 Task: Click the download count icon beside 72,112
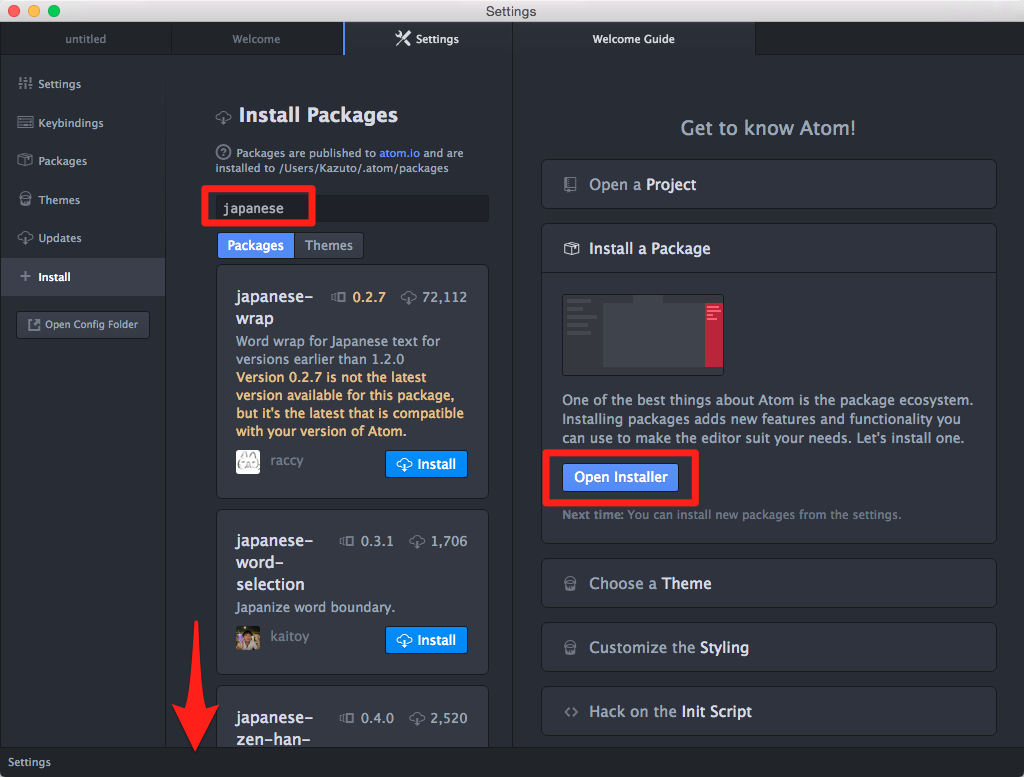pos(409,298)
